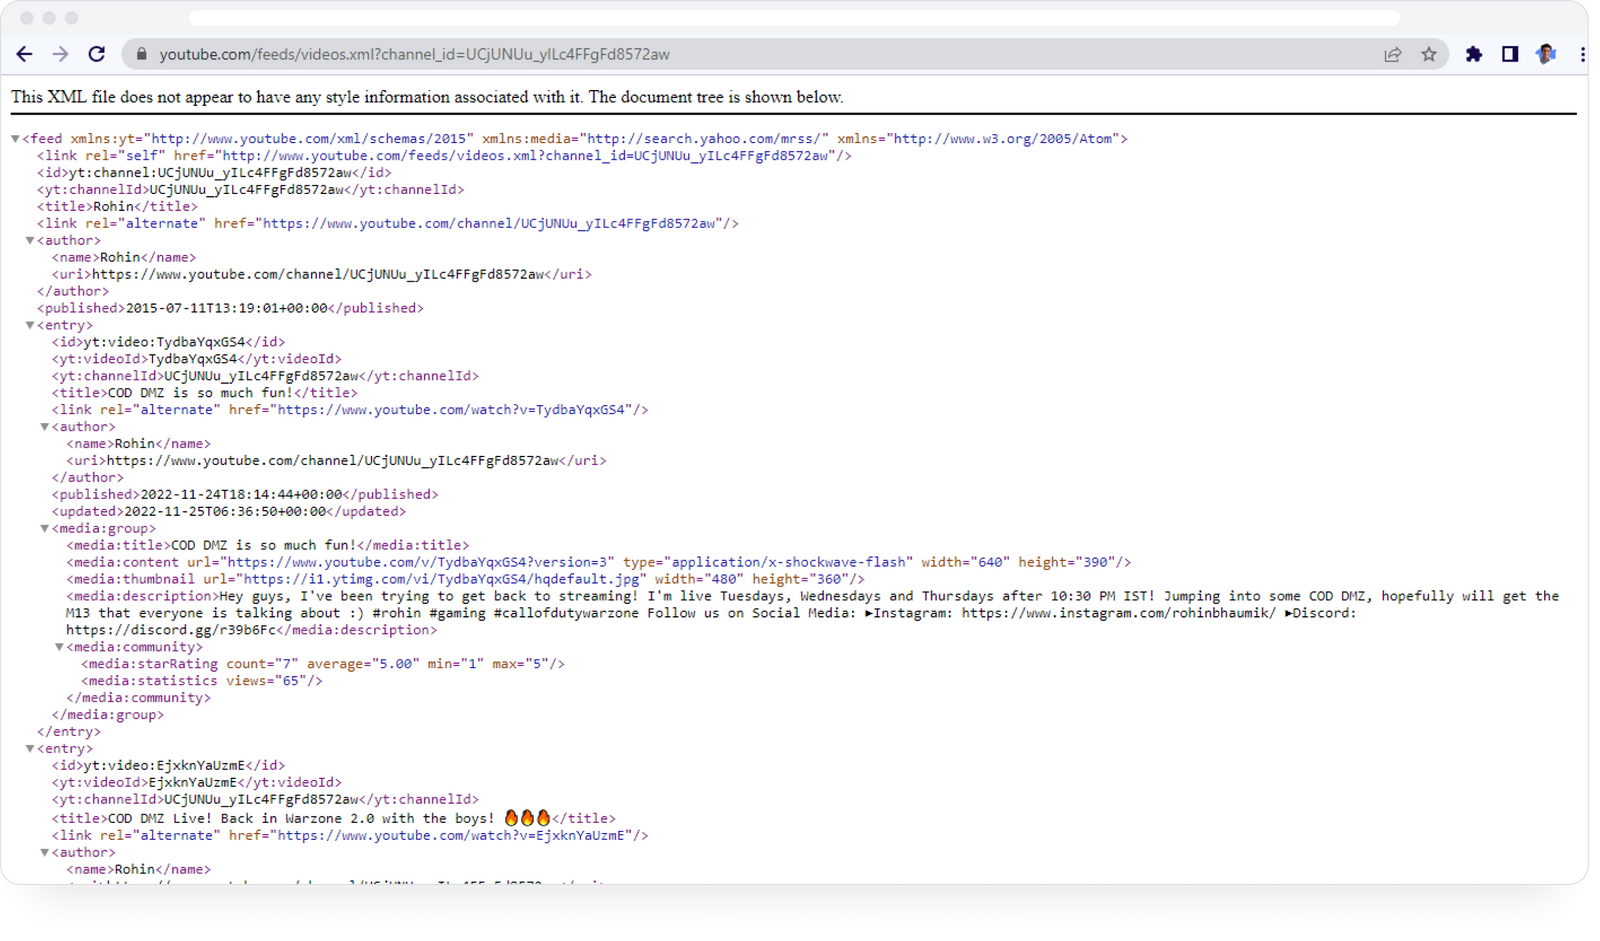Collapse the media:group element
This screenshot has height=941, width=1600.
[x=44, y=528]
